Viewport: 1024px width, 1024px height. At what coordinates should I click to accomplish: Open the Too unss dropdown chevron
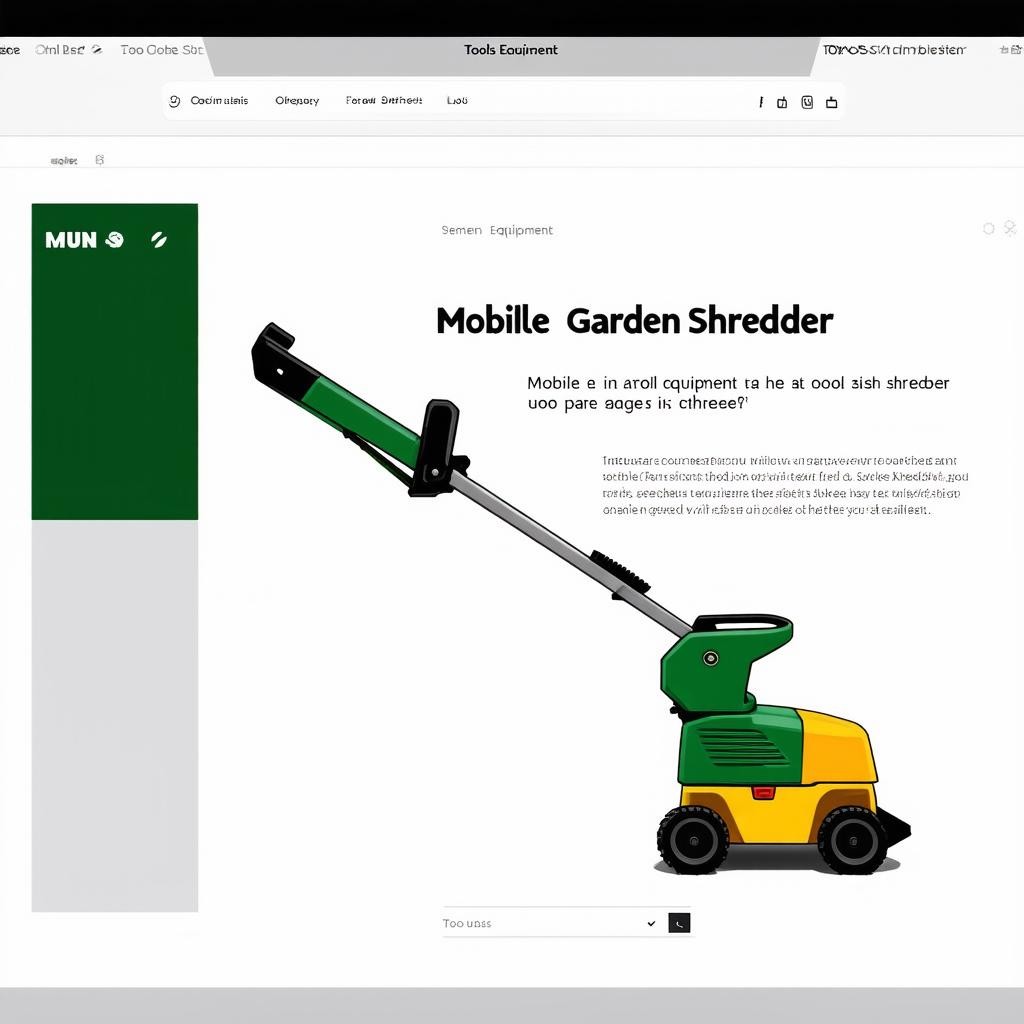click(x=651, y=923)
